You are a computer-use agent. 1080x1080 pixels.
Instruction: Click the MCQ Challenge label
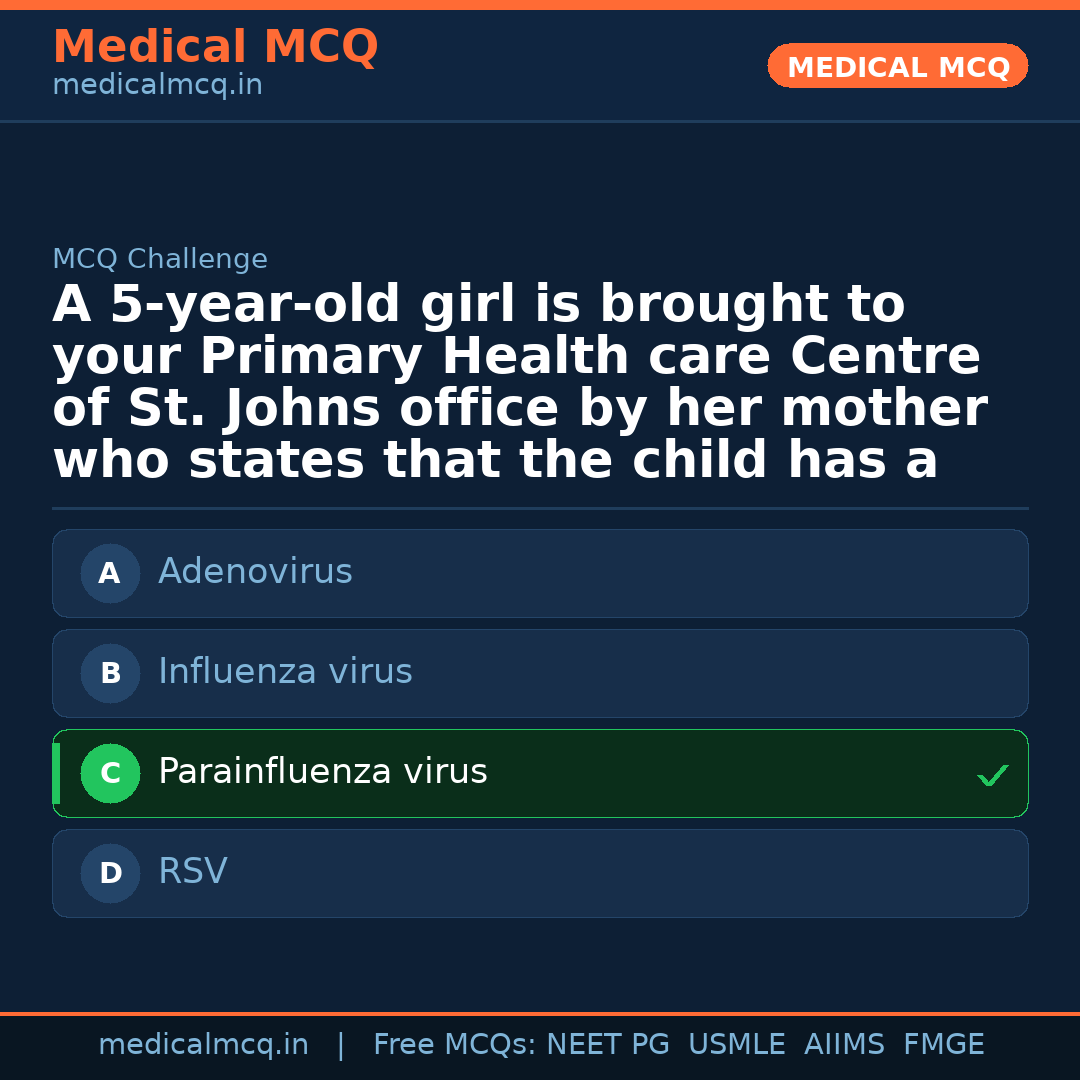pyautogui.click(x=160, y=260)
